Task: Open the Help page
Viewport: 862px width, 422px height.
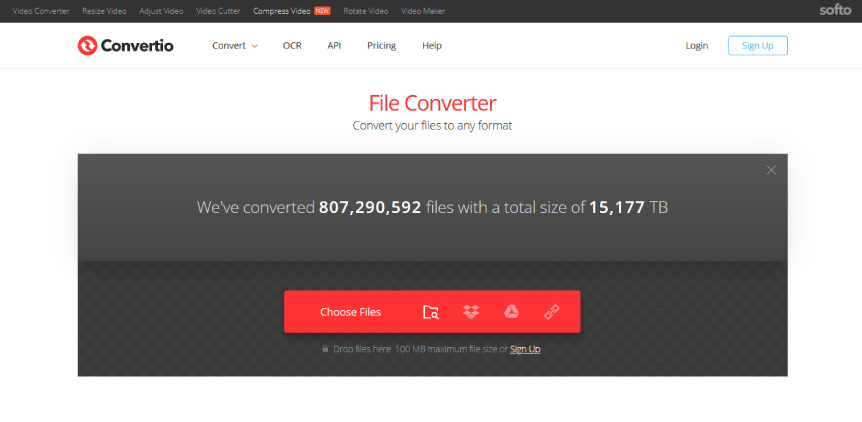Action: [432, 46]
